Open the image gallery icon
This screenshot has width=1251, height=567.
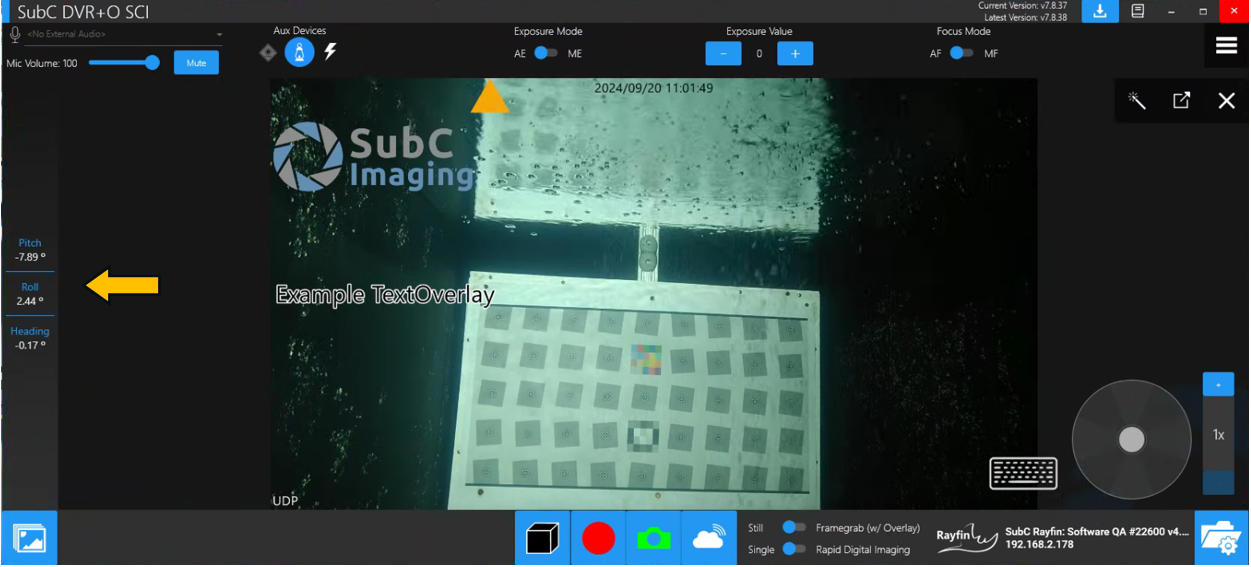29,539
